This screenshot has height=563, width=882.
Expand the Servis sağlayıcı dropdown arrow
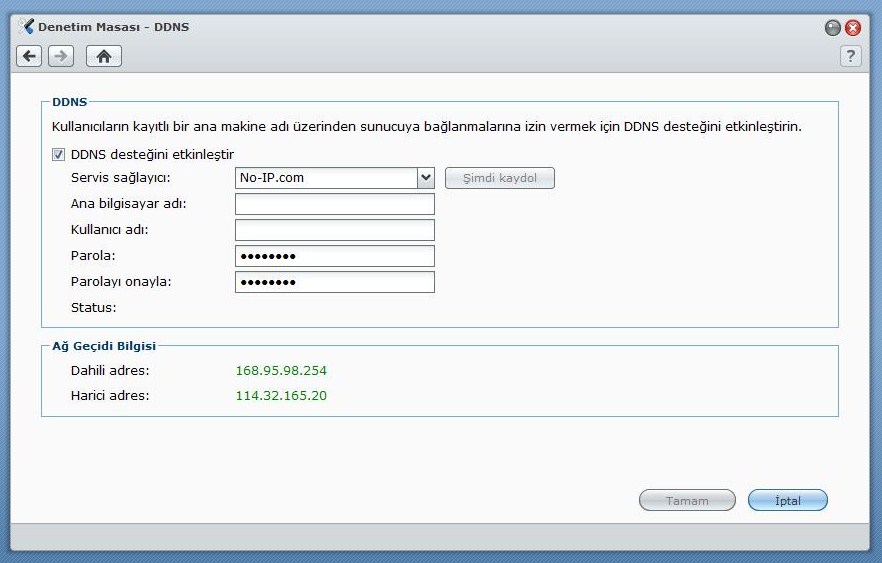[426, 178]
